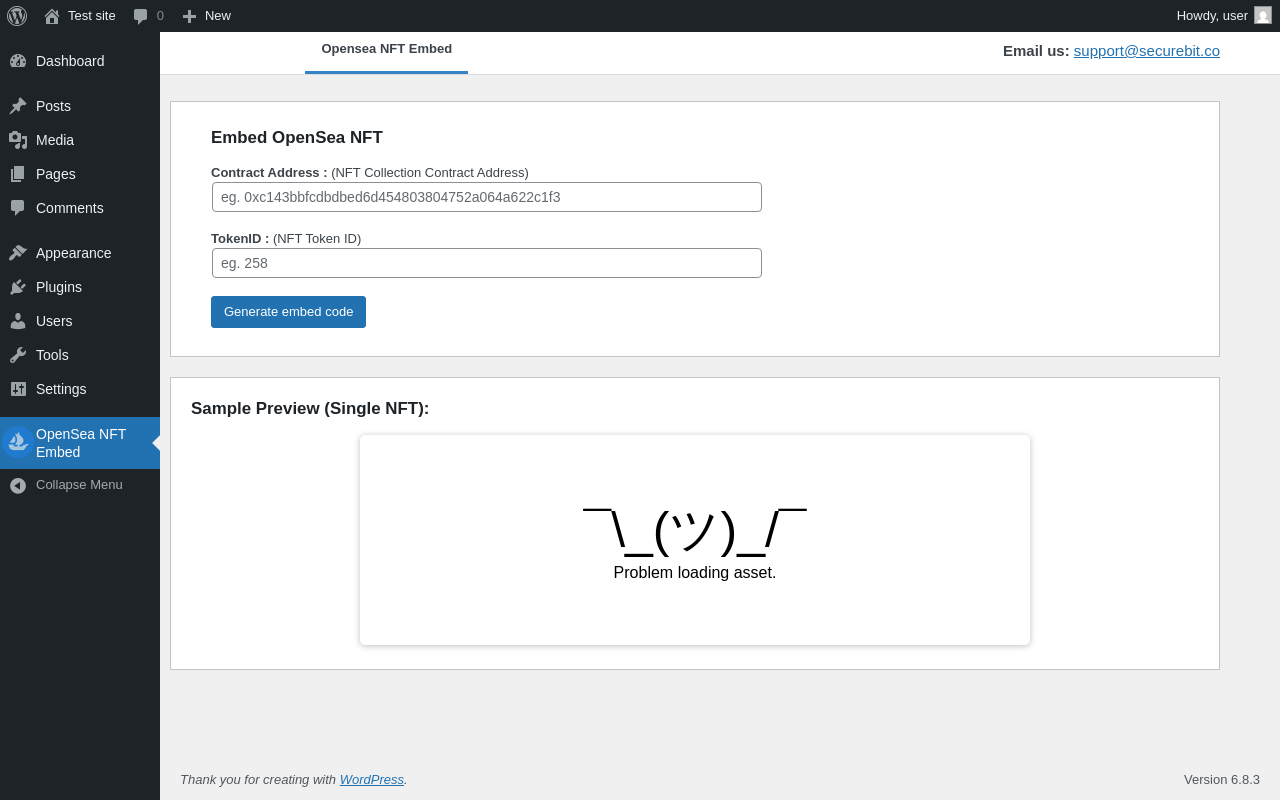Focus the Contract Address input field
Viewport: 1280px width, 800px height.
[487, 197]
